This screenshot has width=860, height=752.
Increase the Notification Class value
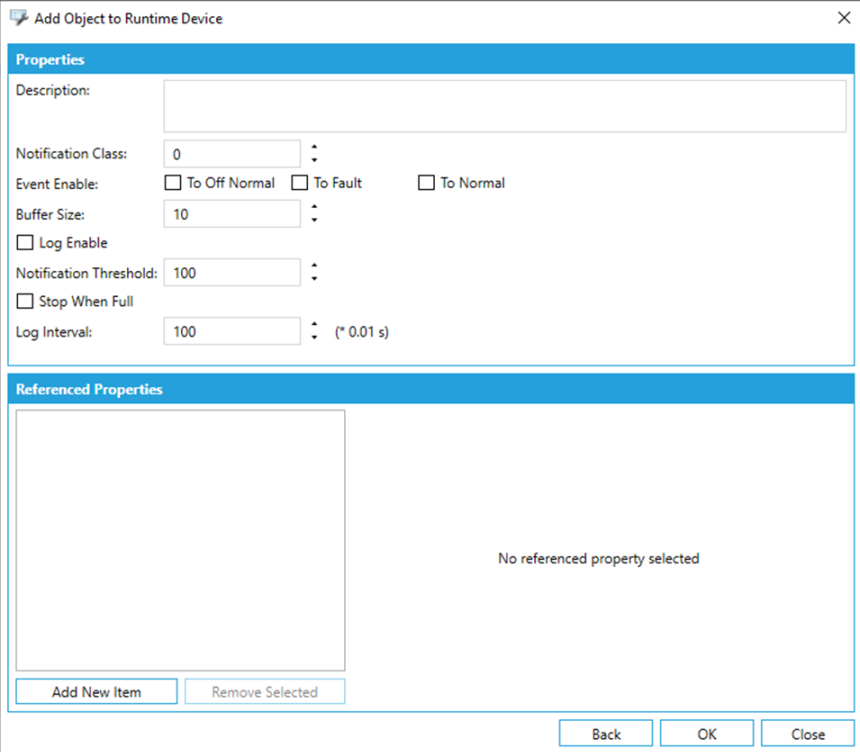[314, 148]
